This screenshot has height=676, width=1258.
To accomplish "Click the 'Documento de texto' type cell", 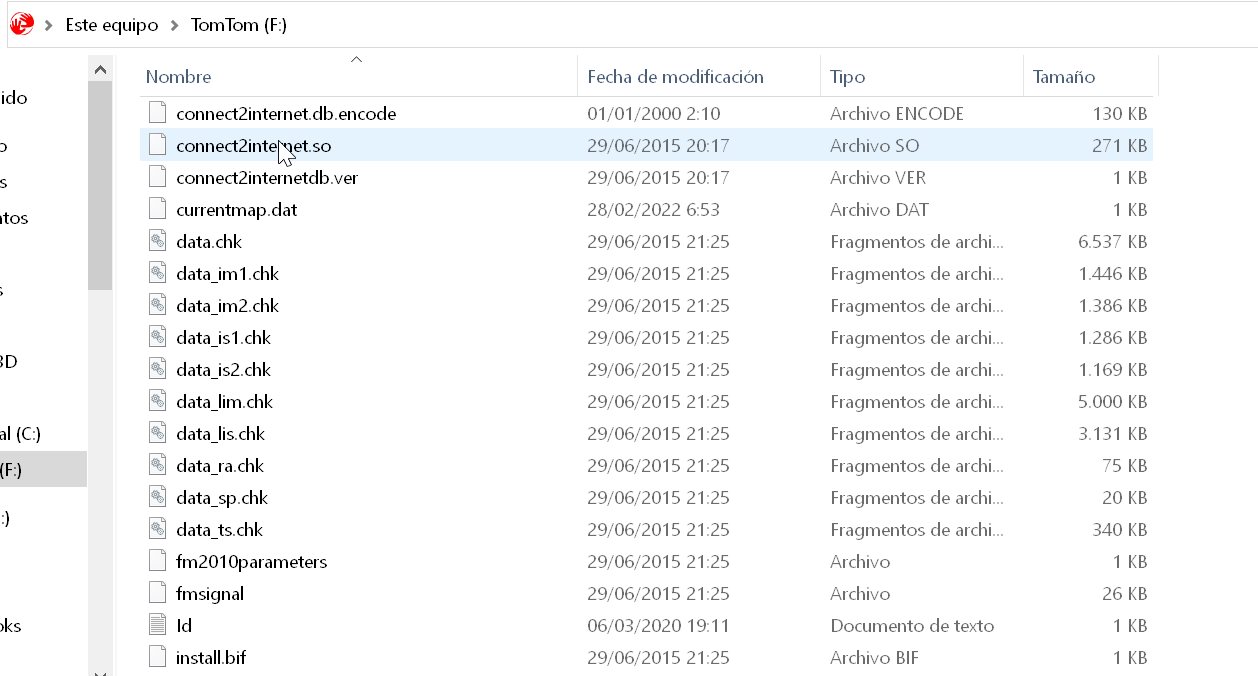I will [912, 625].
